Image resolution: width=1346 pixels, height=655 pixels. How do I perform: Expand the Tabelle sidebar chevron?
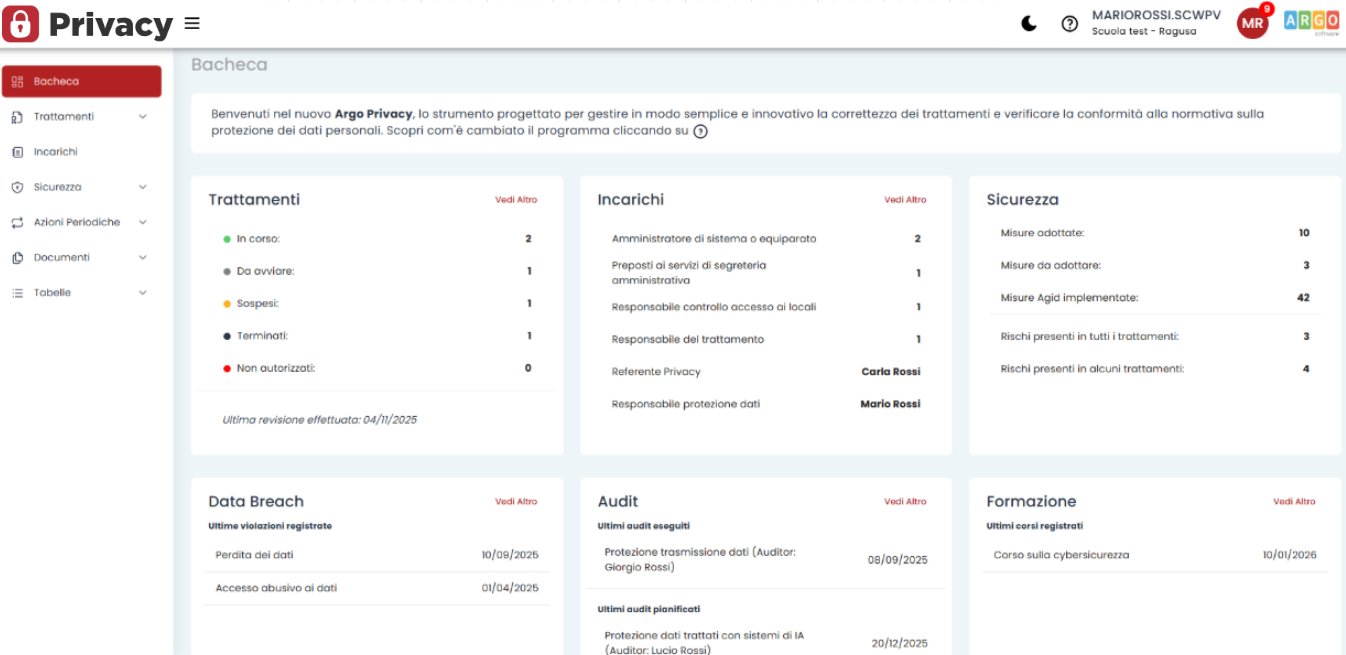click(x=142, y=293)
